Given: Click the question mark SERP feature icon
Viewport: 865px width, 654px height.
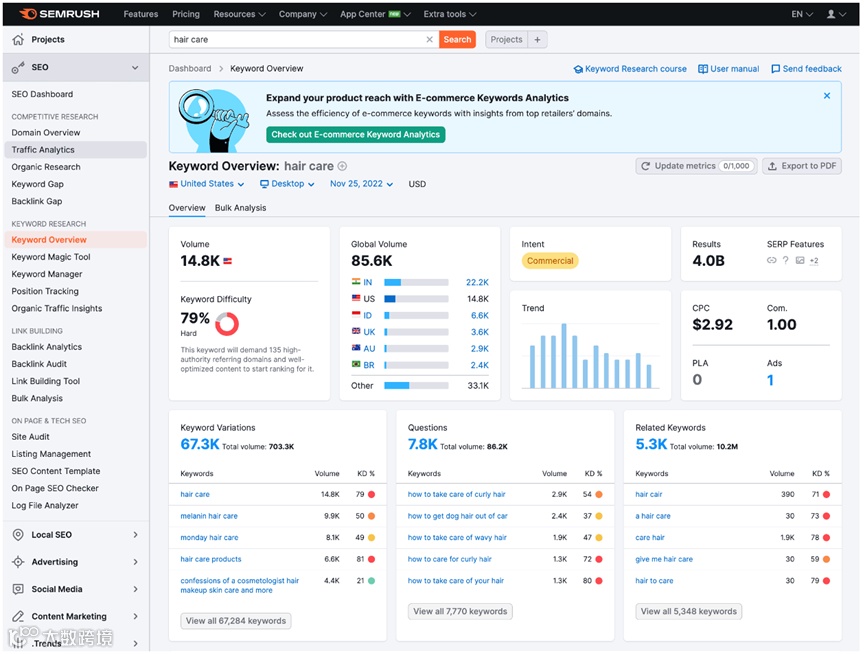Looking at the screenshot, I should (x=786, y=260).
